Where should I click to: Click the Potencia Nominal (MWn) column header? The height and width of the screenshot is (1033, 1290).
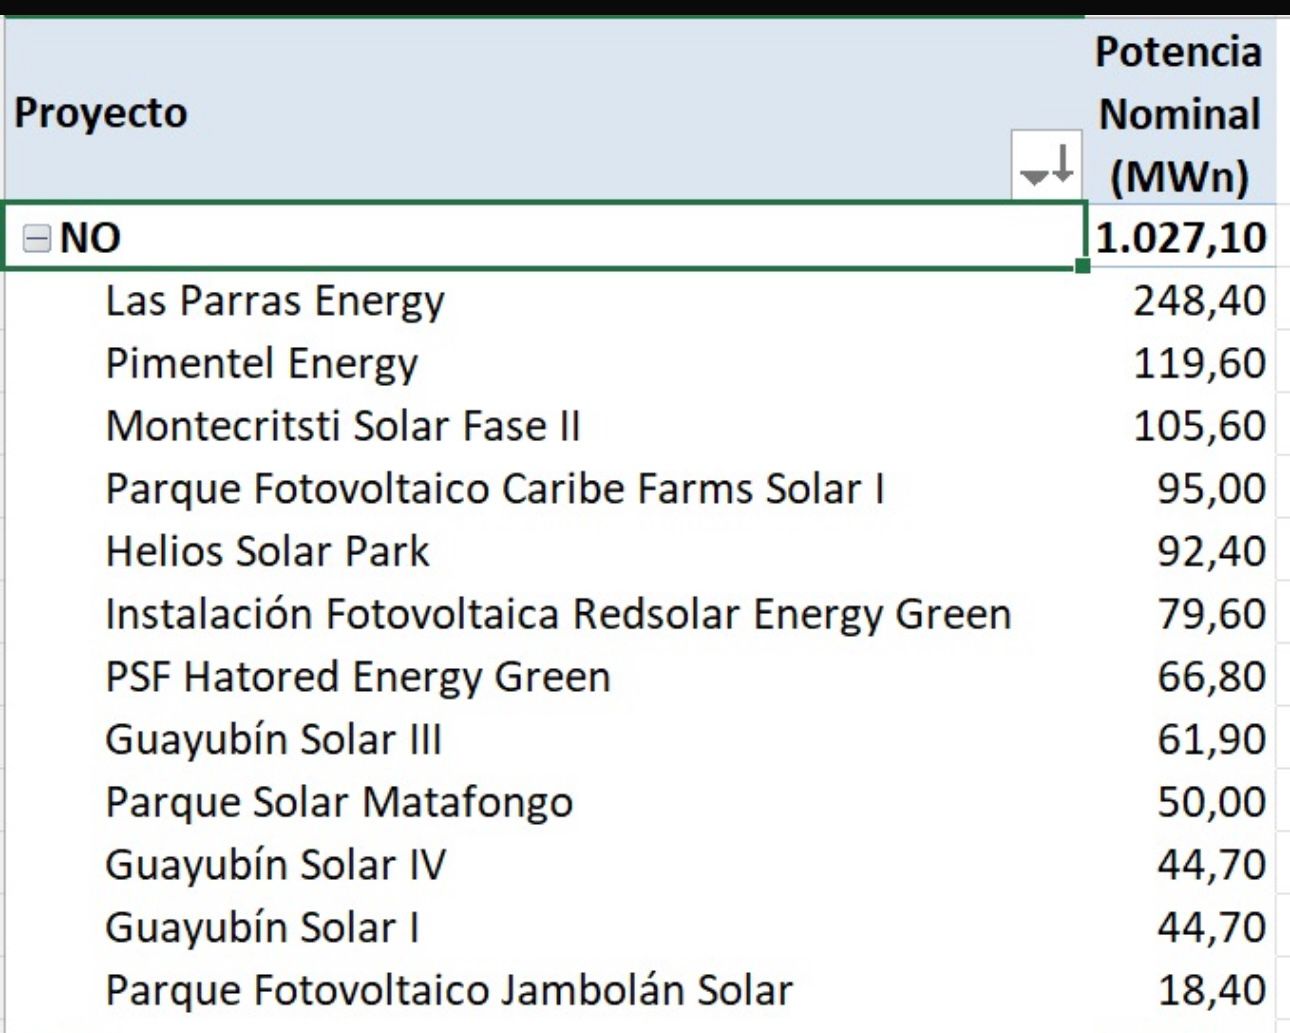point(1179,114)
